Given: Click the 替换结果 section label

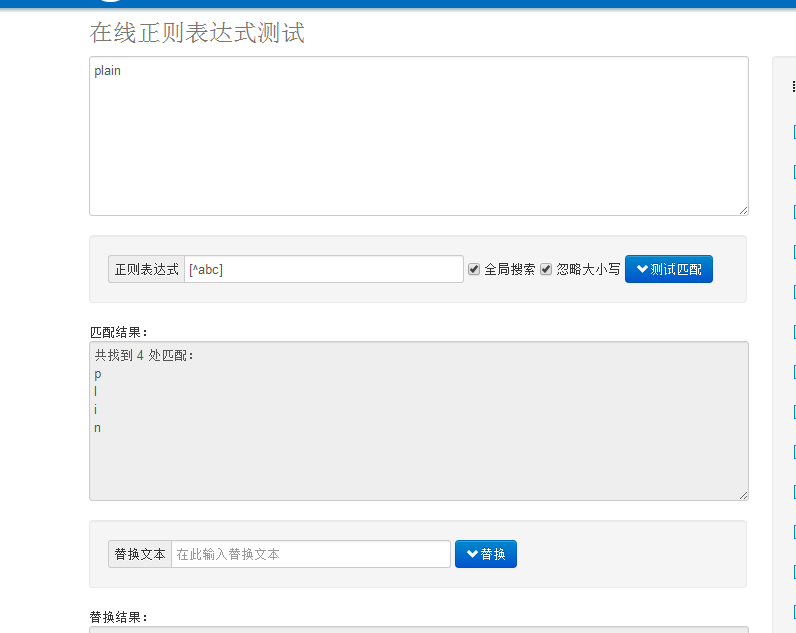Looking at the screenshot, I should point(118,617).
